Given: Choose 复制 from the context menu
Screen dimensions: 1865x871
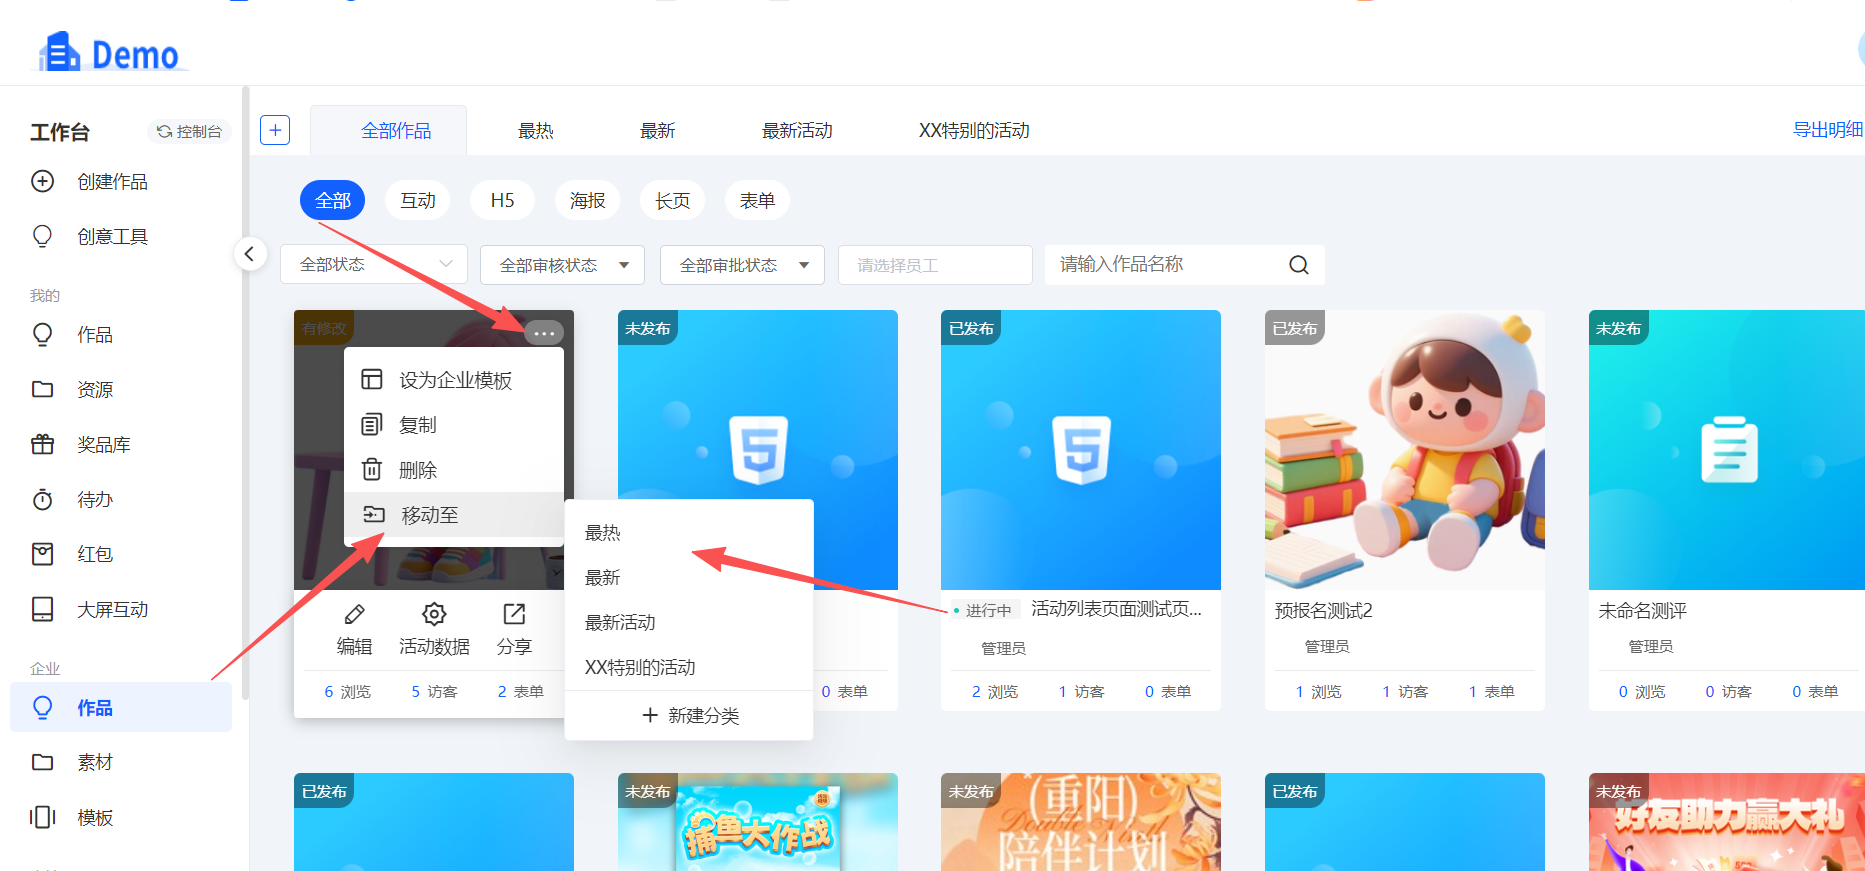Looking at the screenshot, I should tap(418, 425).
